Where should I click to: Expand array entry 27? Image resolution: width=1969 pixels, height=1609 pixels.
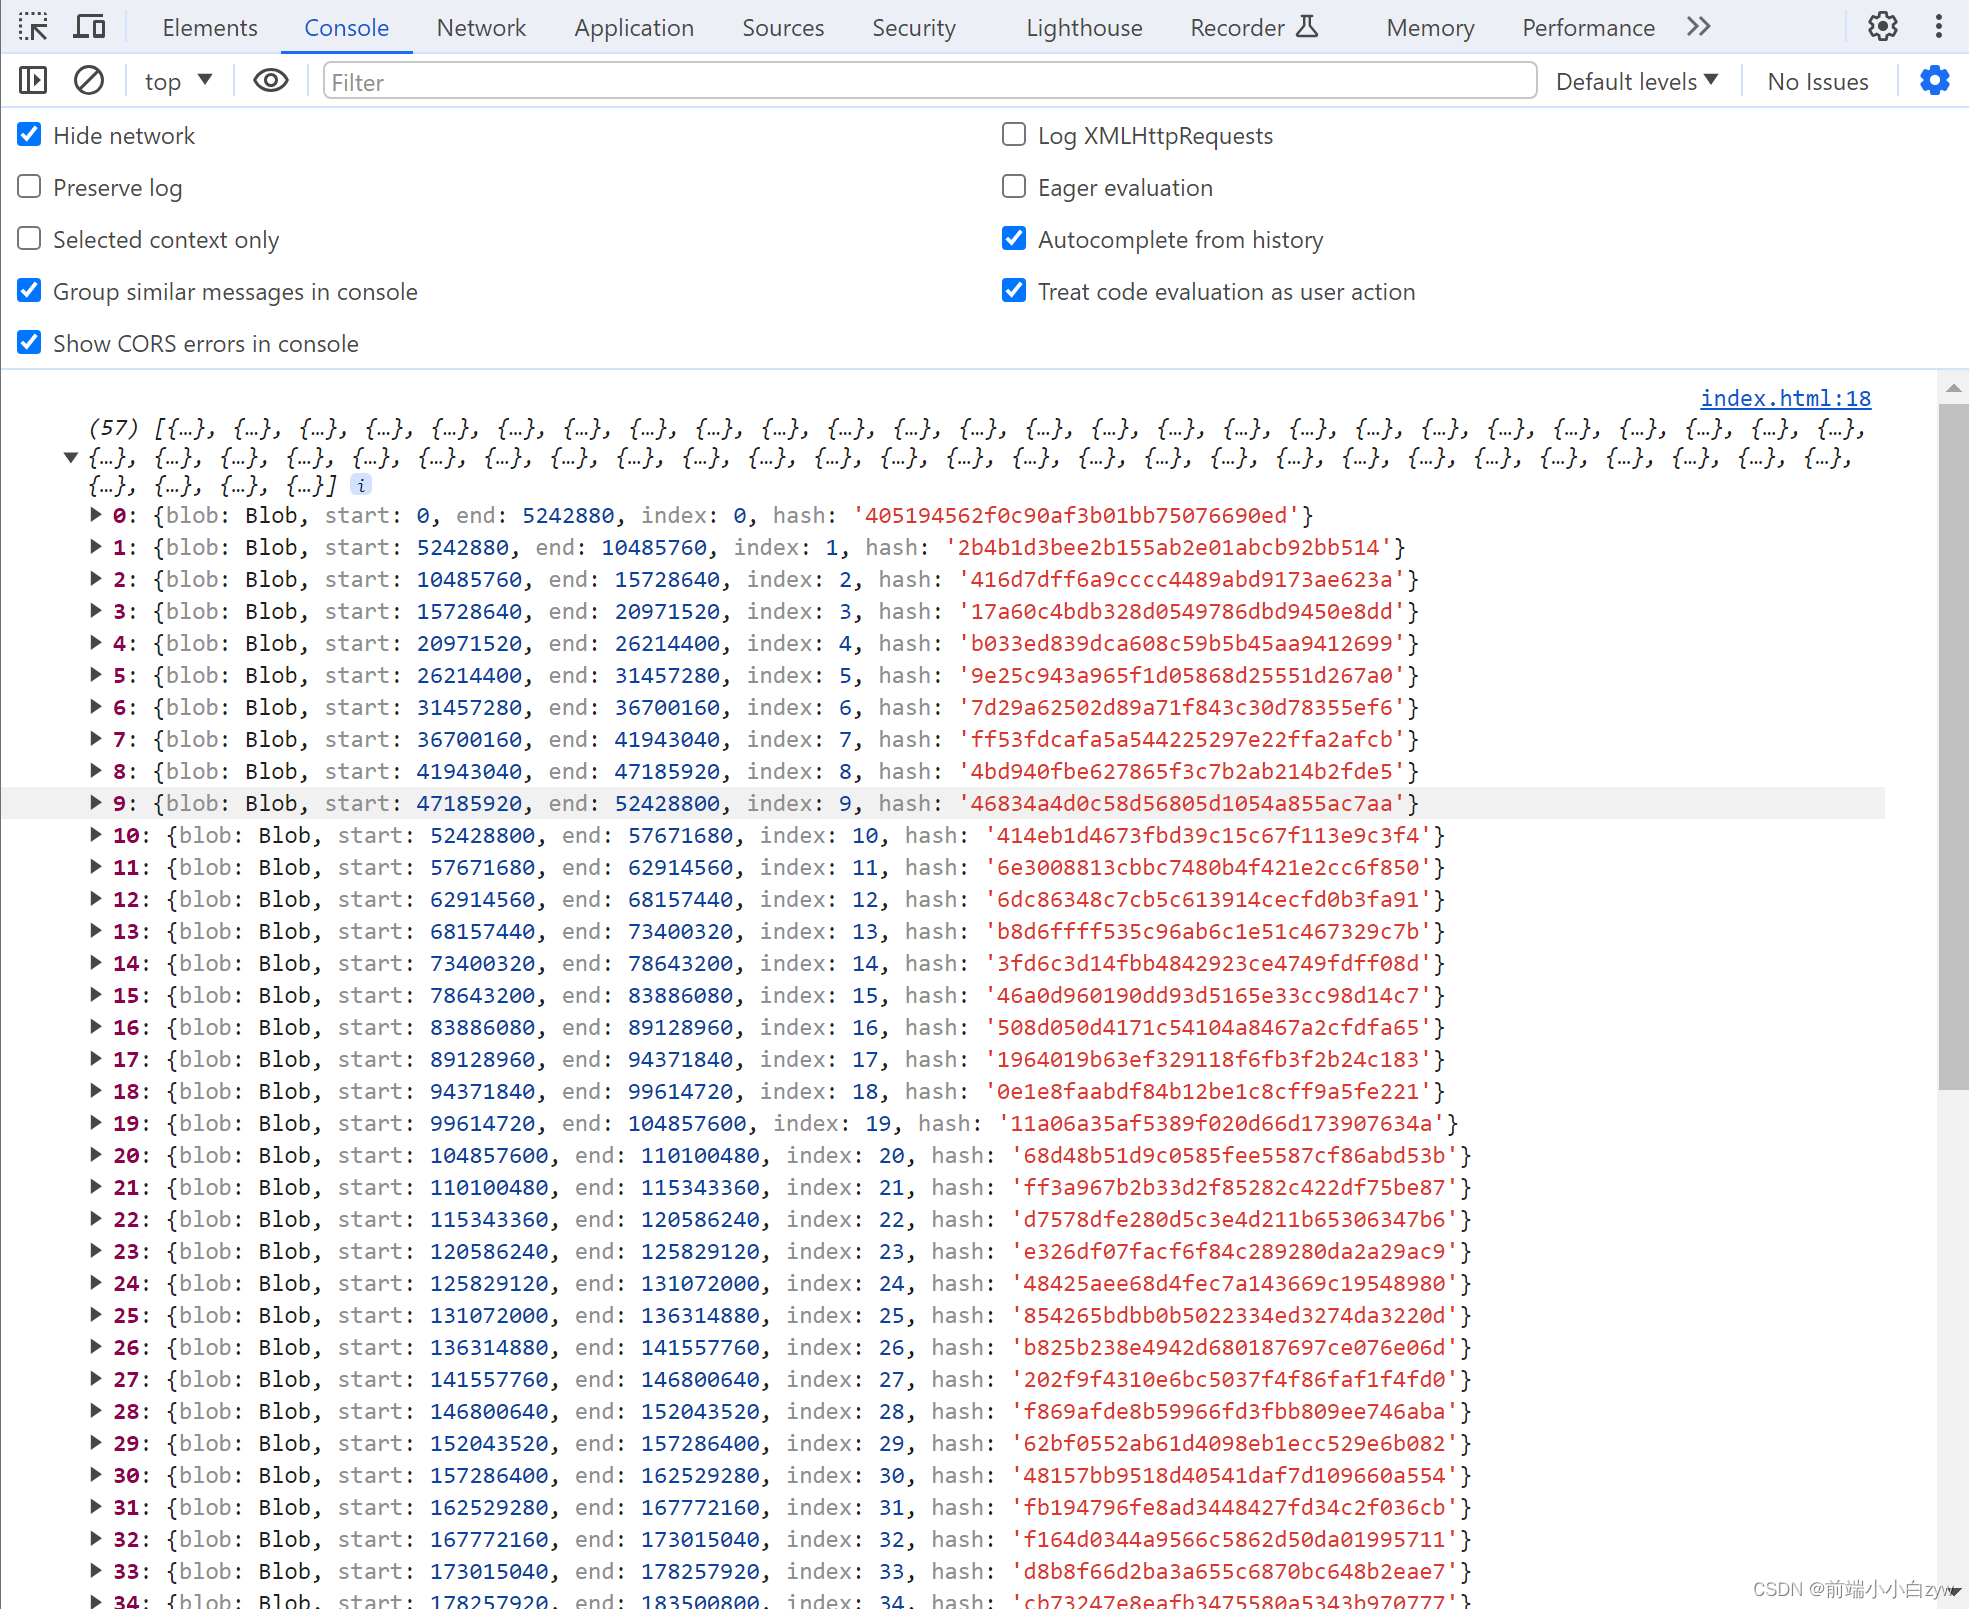(96, 1379)
